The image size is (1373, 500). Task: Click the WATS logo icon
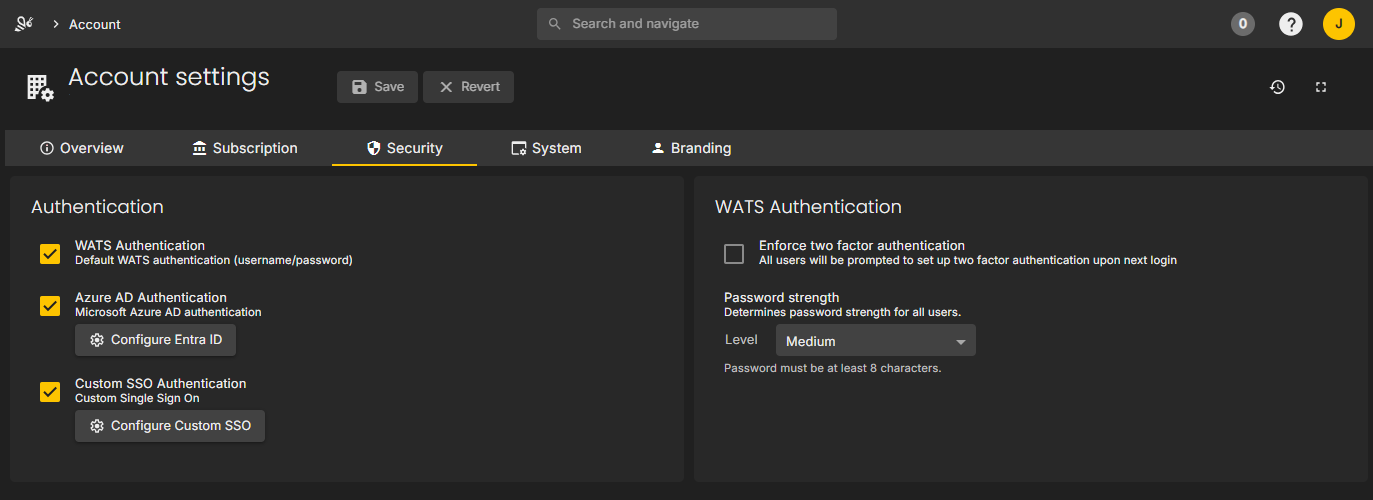25,24
